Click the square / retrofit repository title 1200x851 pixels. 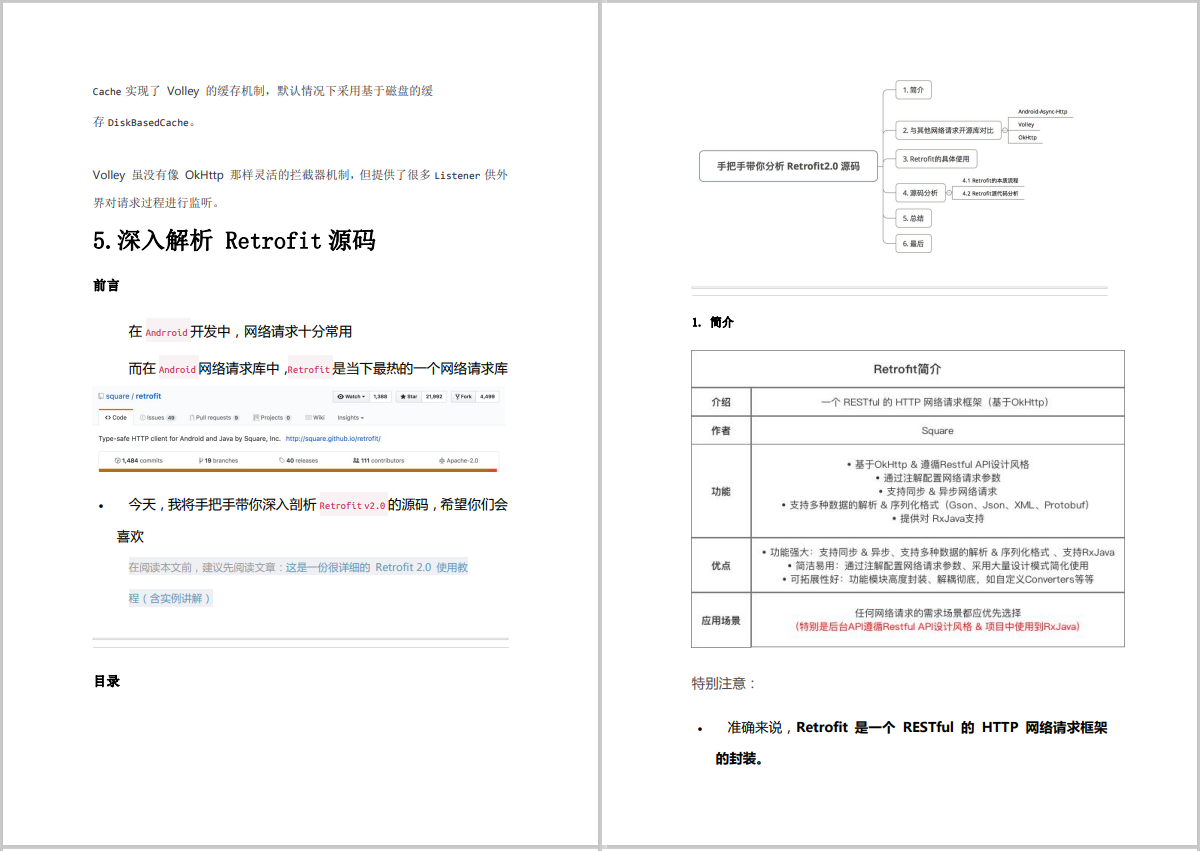coord(133,396)
